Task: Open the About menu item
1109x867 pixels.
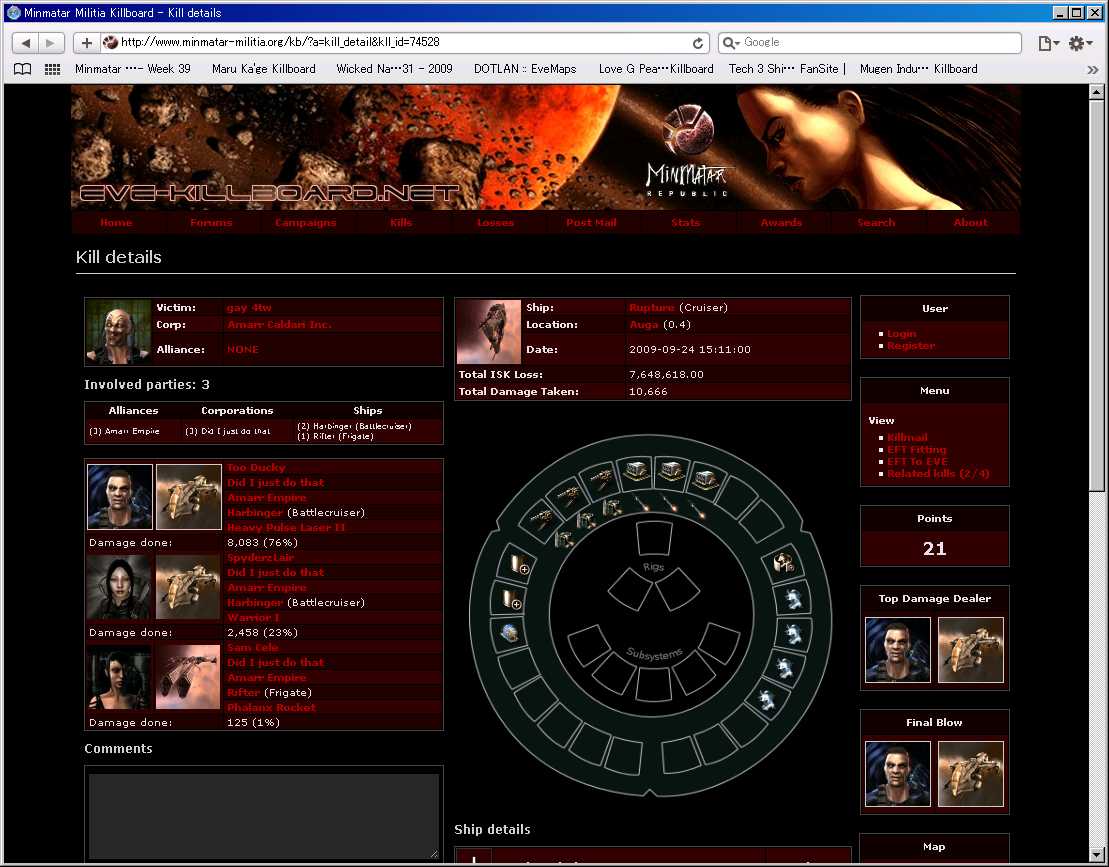Action: pyautogui.click(x=970, y=222)
